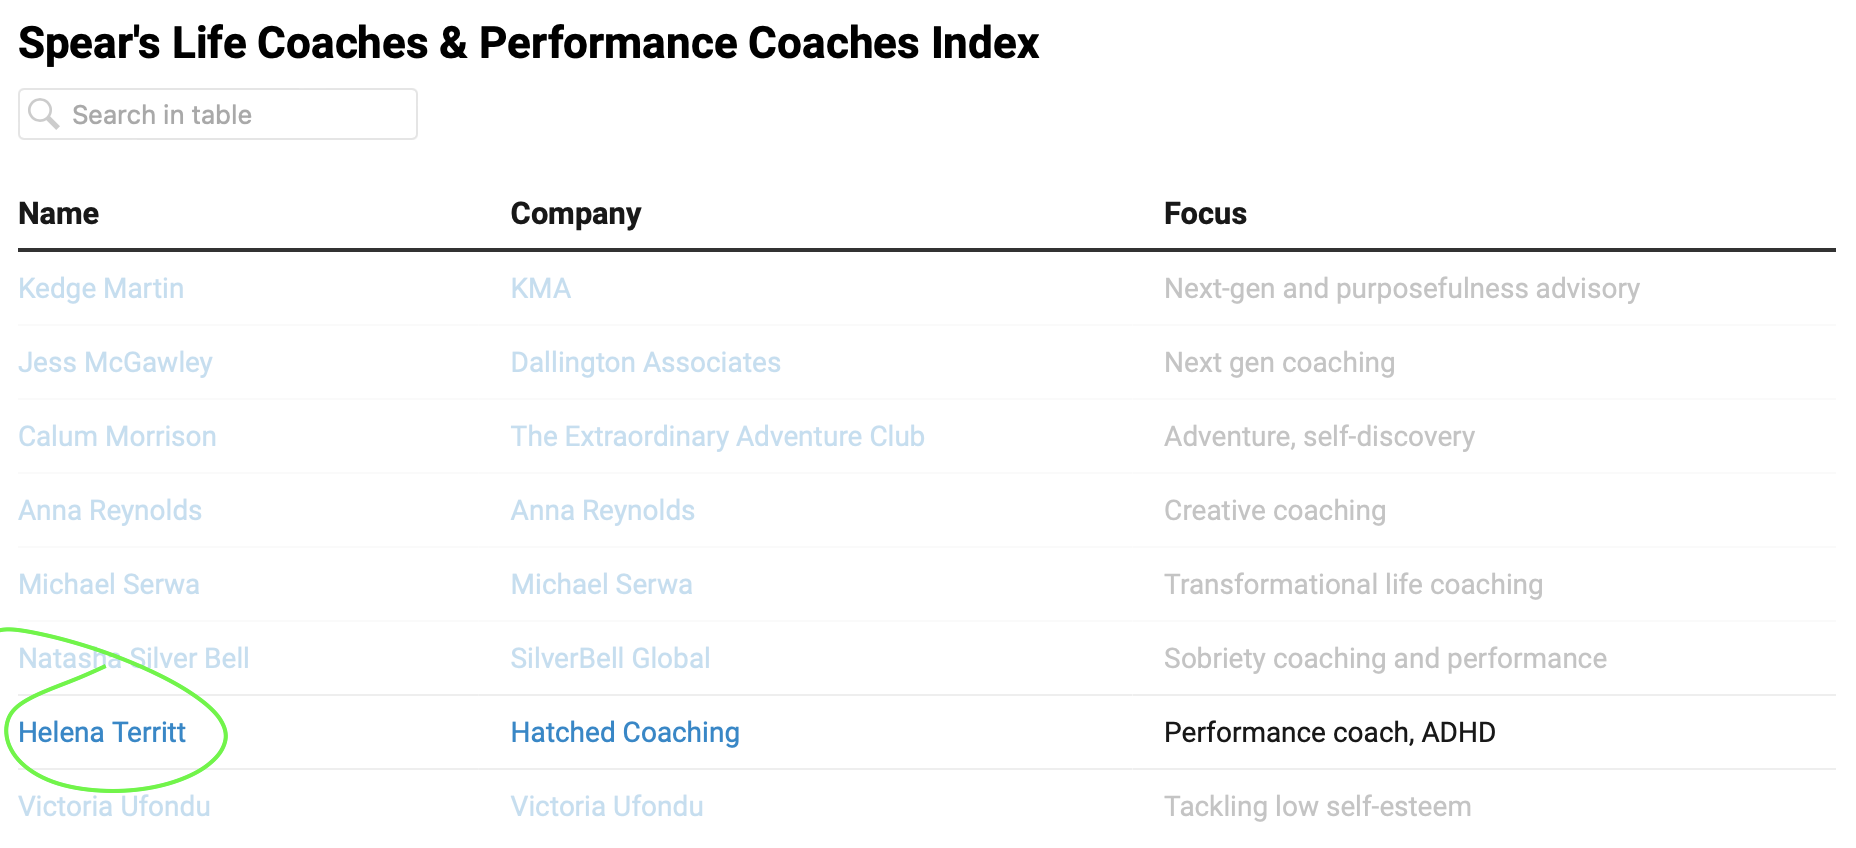
Task: Open Jess McGawley's profile link
Action: click(x=115, y=363)
